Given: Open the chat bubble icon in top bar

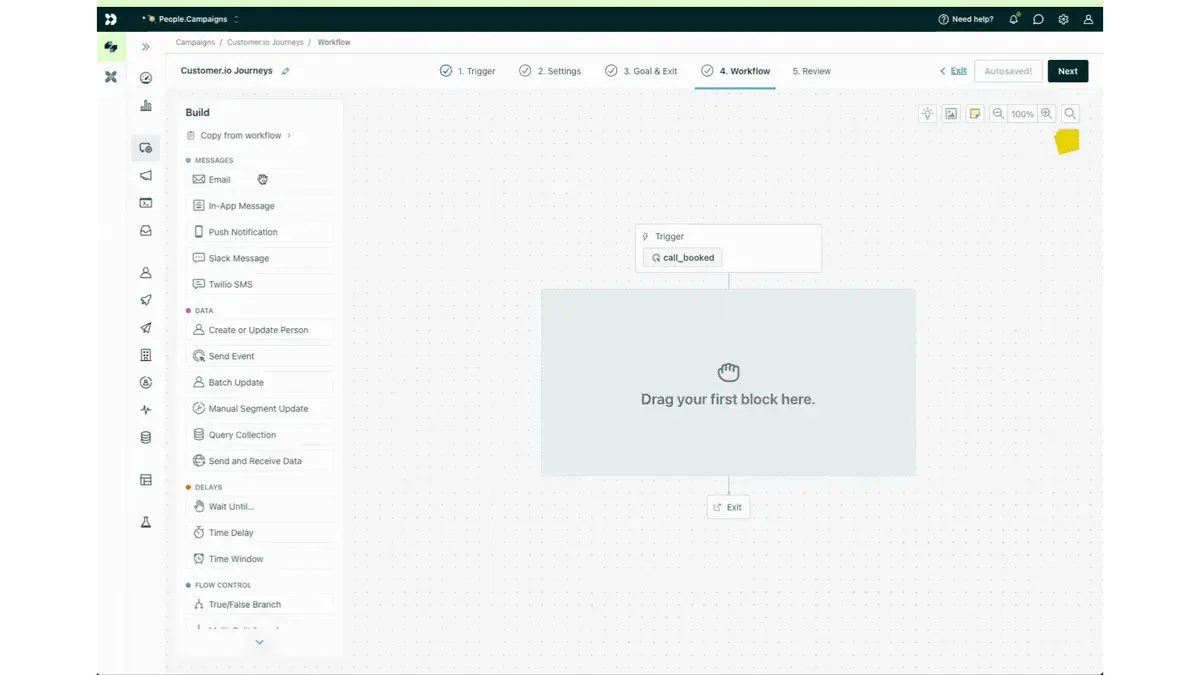Looking at the screenshot, I should tap(1039, 19).
